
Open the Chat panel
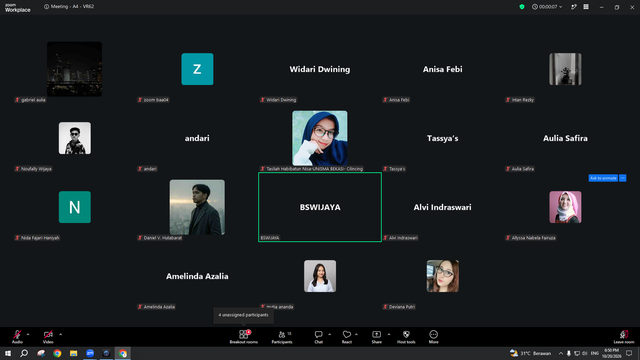318,337
